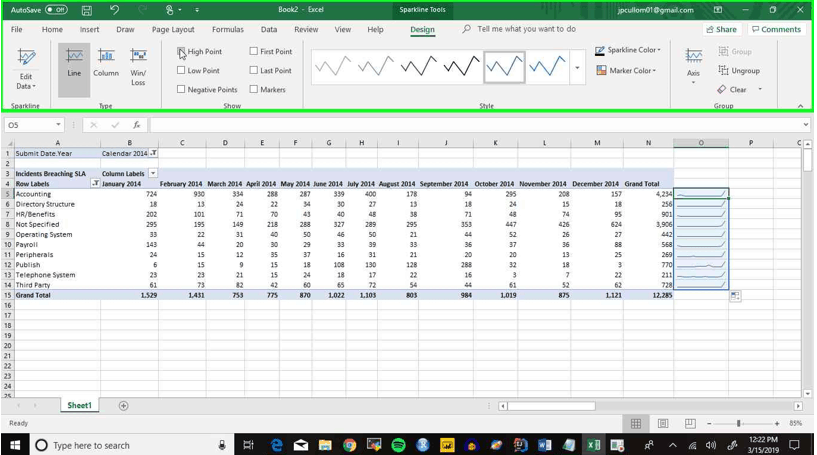Switch to Page Layout view

coord(663,424)
